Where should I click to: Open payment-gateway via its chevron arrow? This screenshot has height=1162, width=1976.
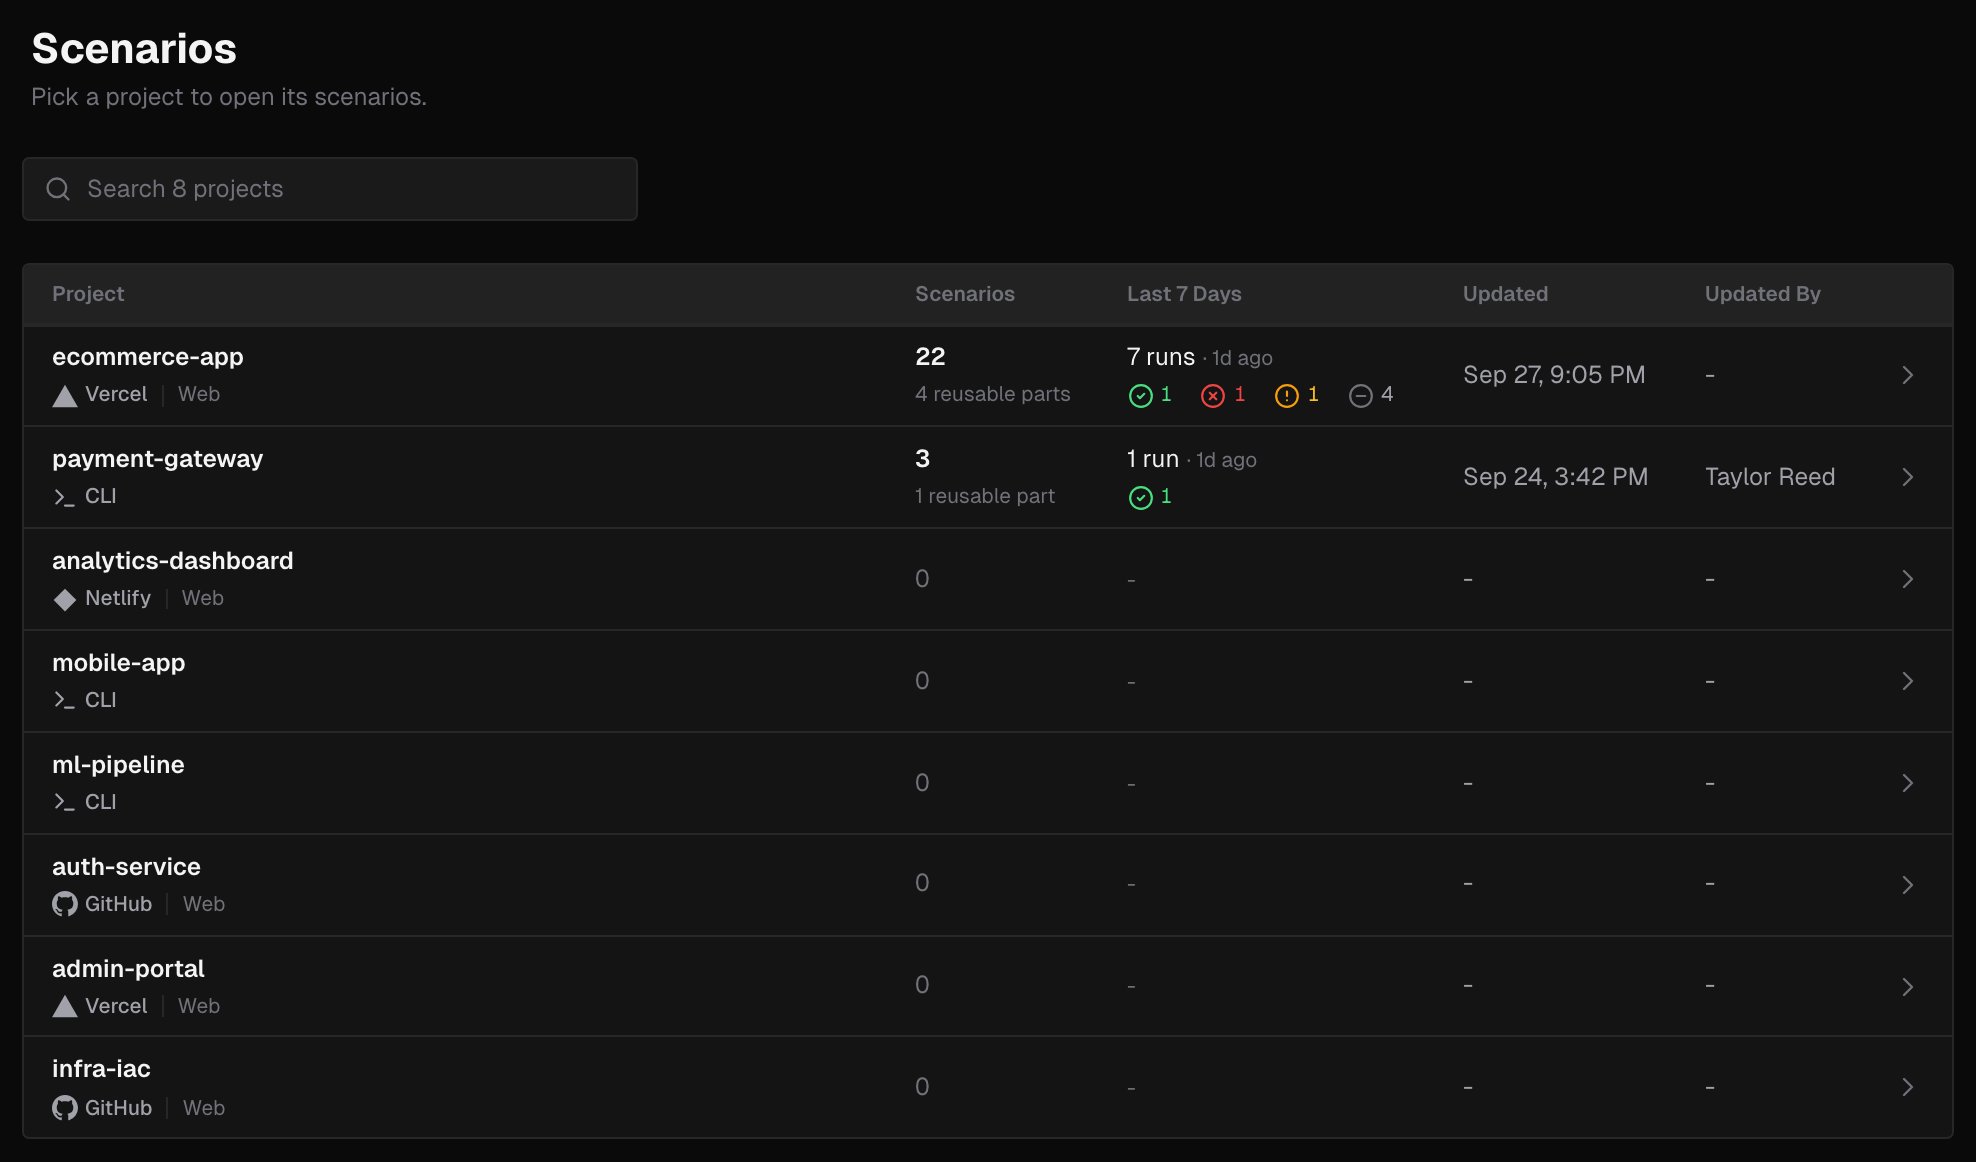[1907, 477]
